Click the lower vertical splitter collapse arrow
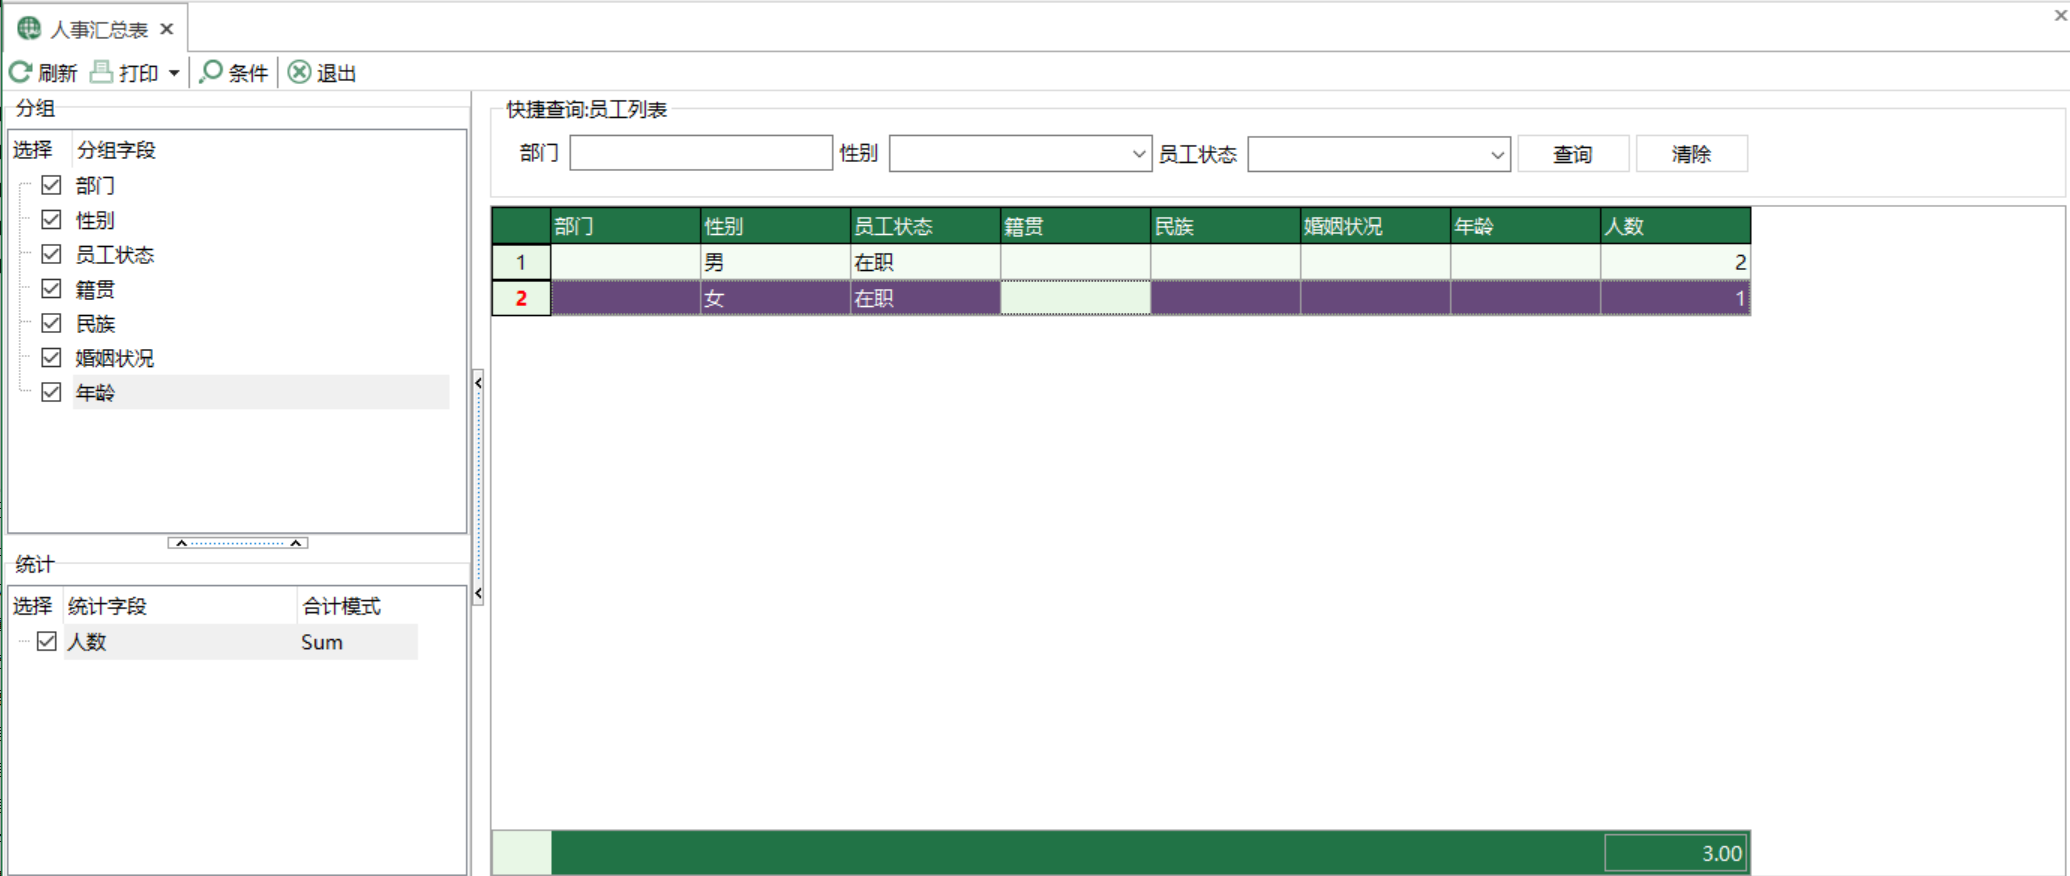Viewport: 2070px width, 876px height. 478,593
